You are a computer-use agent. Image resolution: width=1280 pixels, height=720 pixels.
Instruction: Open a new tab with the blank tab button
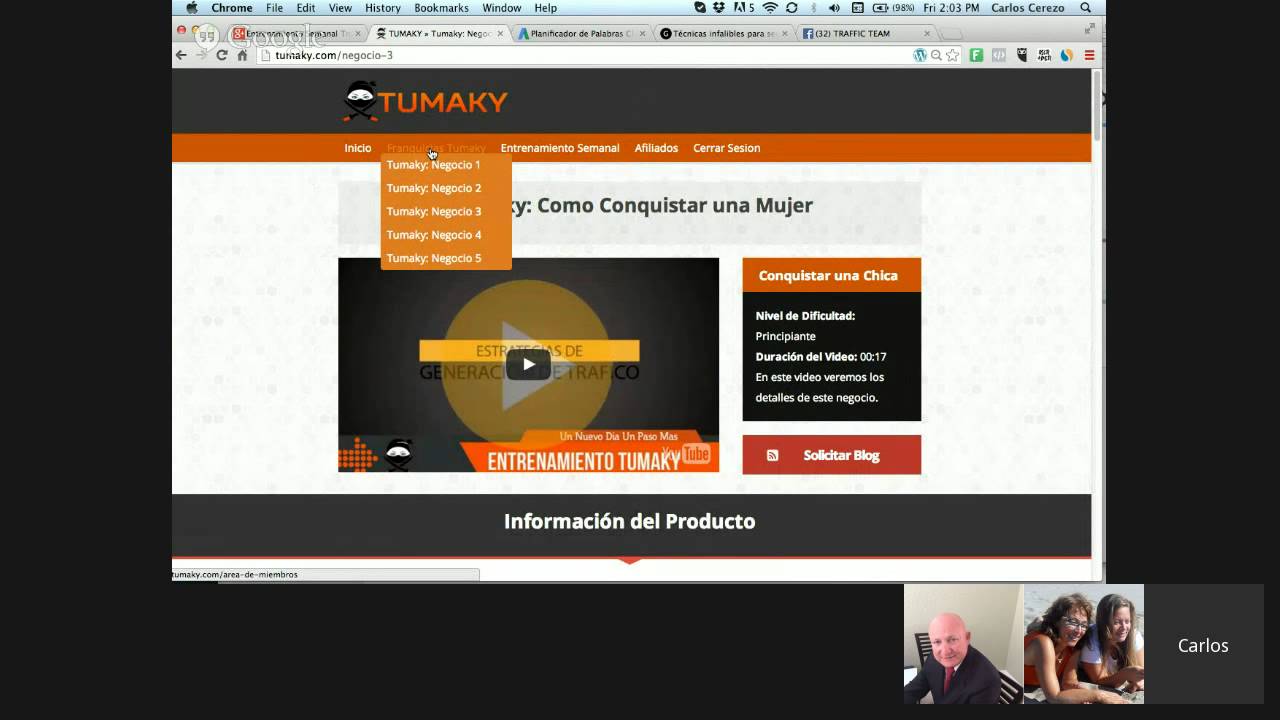951,33
